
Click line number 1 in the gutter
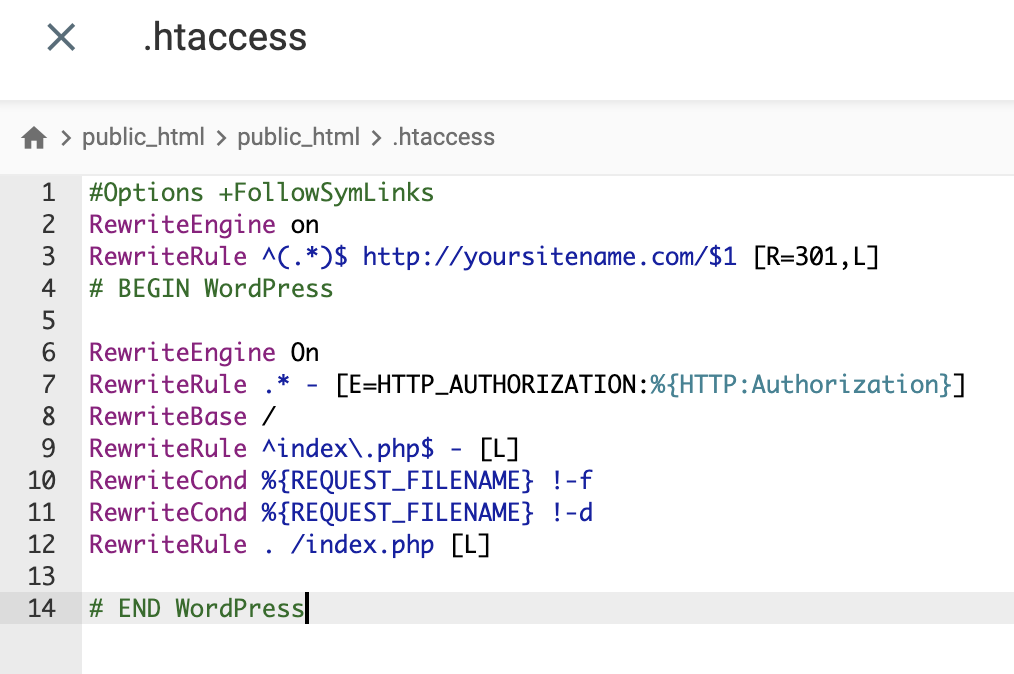pos(48,192)
